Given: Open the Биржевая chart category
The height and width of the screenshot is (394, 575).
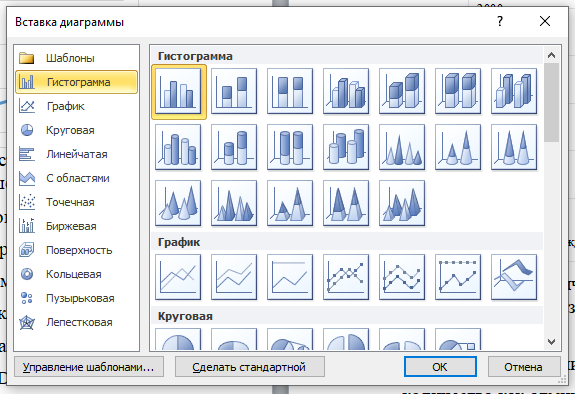Looking at the screenshot, I should pyautogui.click(x=77, y=226).
